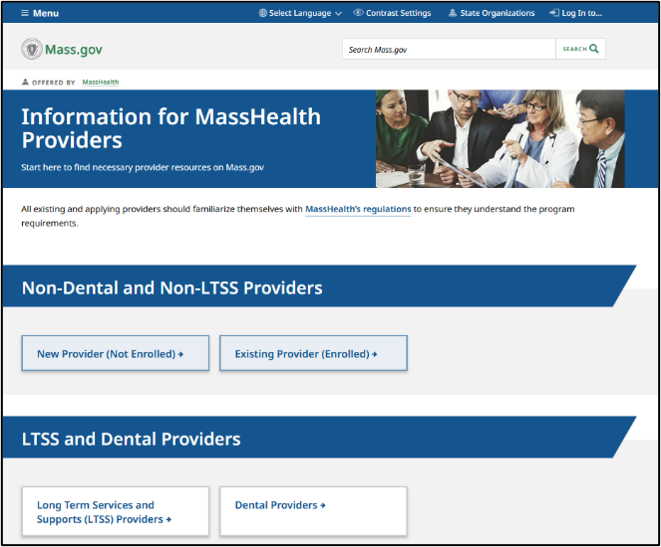Click the 'Non-Dental and Non-LTSS Providers' heading

(x=172, y=288)
